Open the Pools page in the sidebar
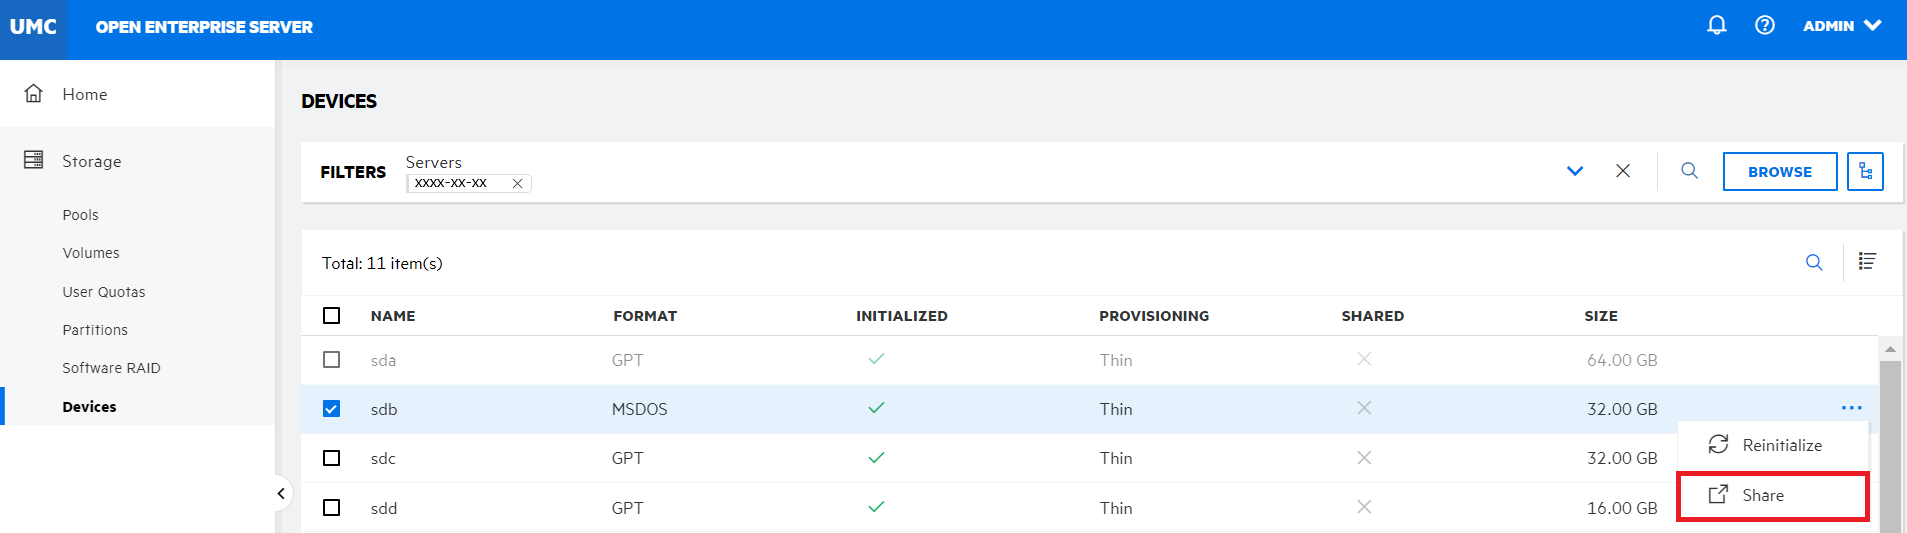This screenshot has height=533, width=1907. click(x=80, y=215)
